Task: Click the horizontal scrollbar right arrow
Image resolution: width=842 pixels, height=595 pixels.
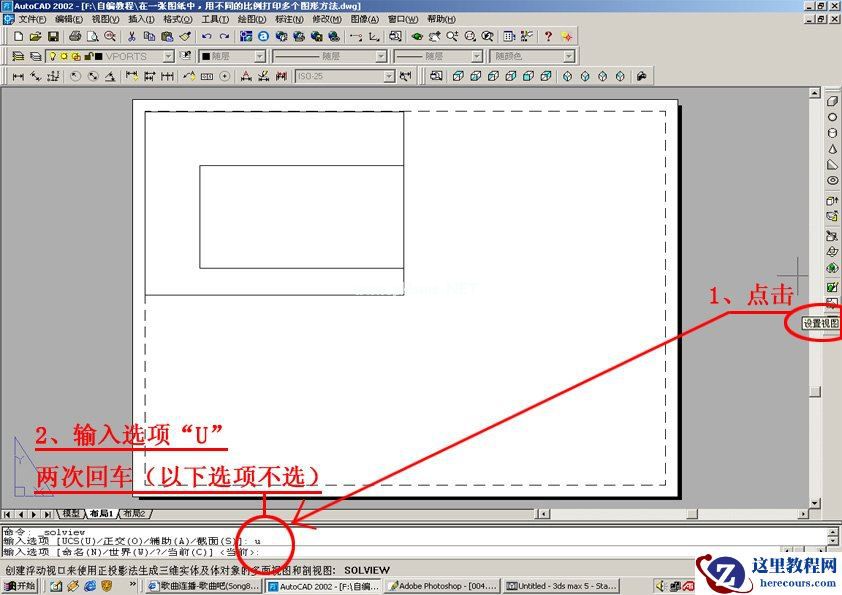Action: [x=803, y=514]
